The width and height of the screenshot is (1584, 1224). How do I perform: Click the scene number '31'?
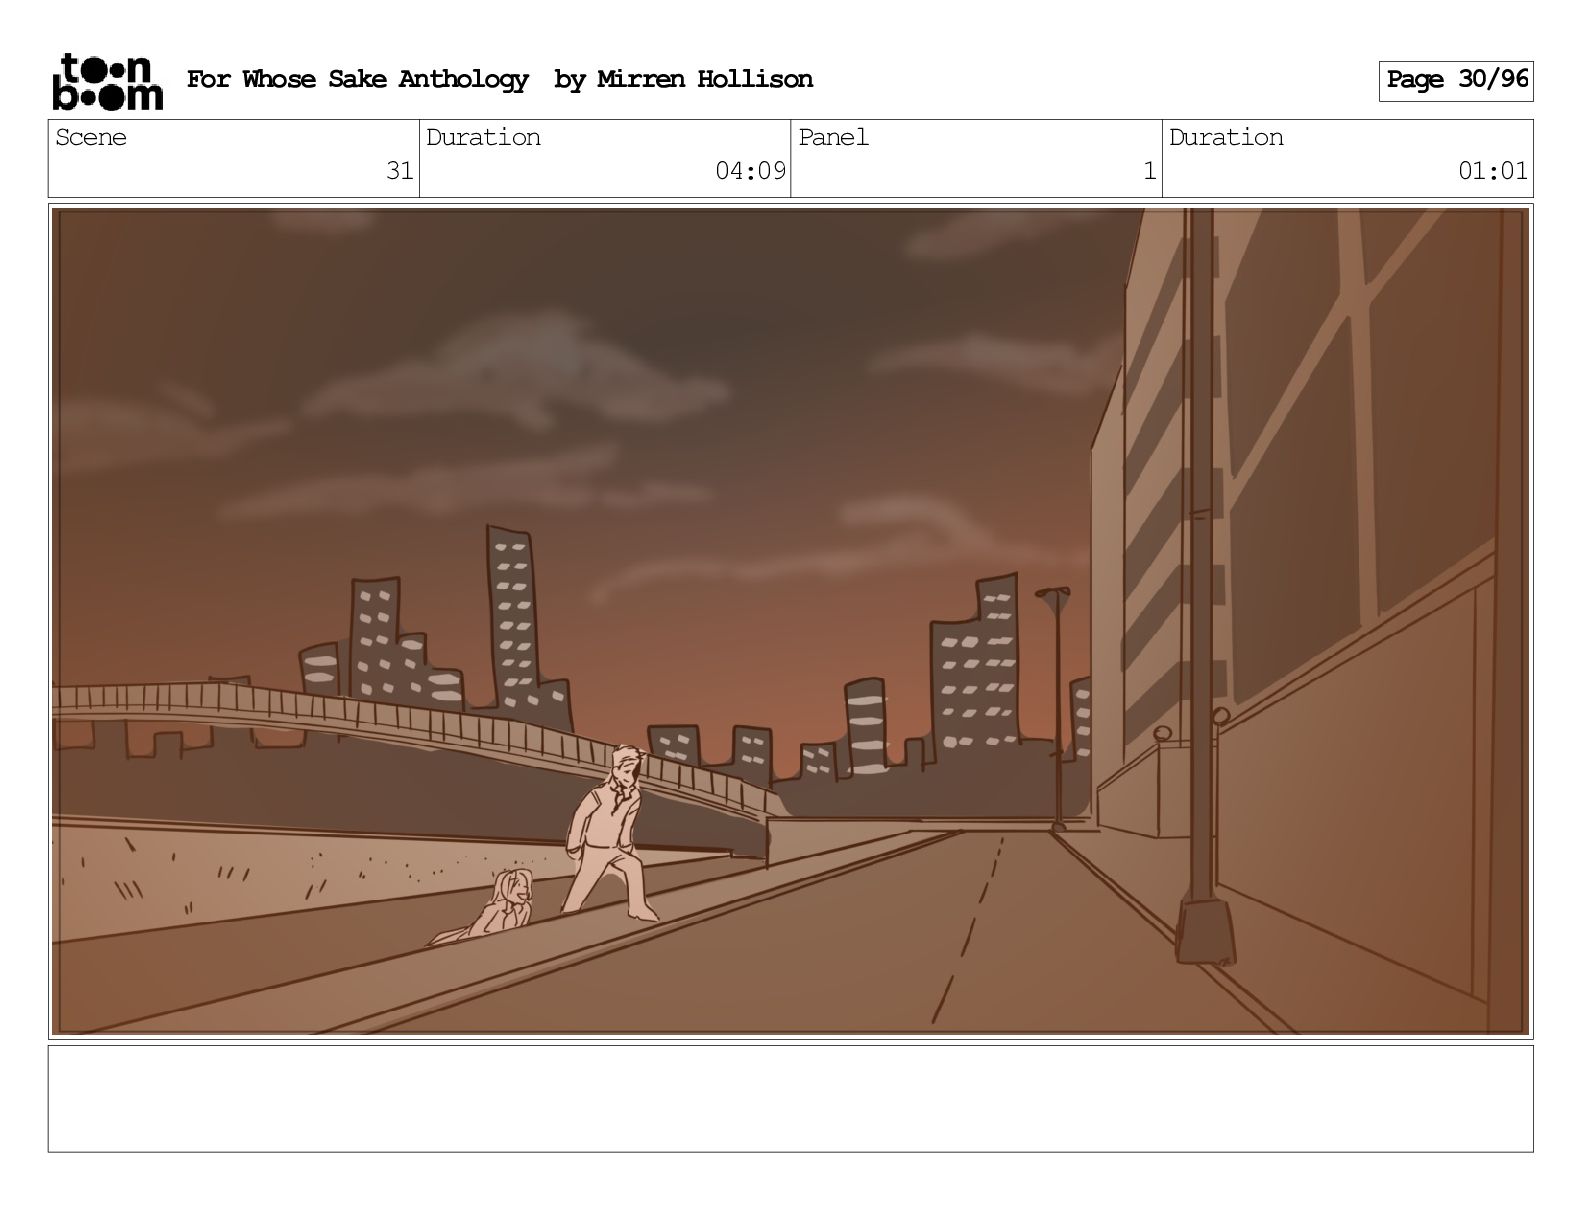point(400,171)
